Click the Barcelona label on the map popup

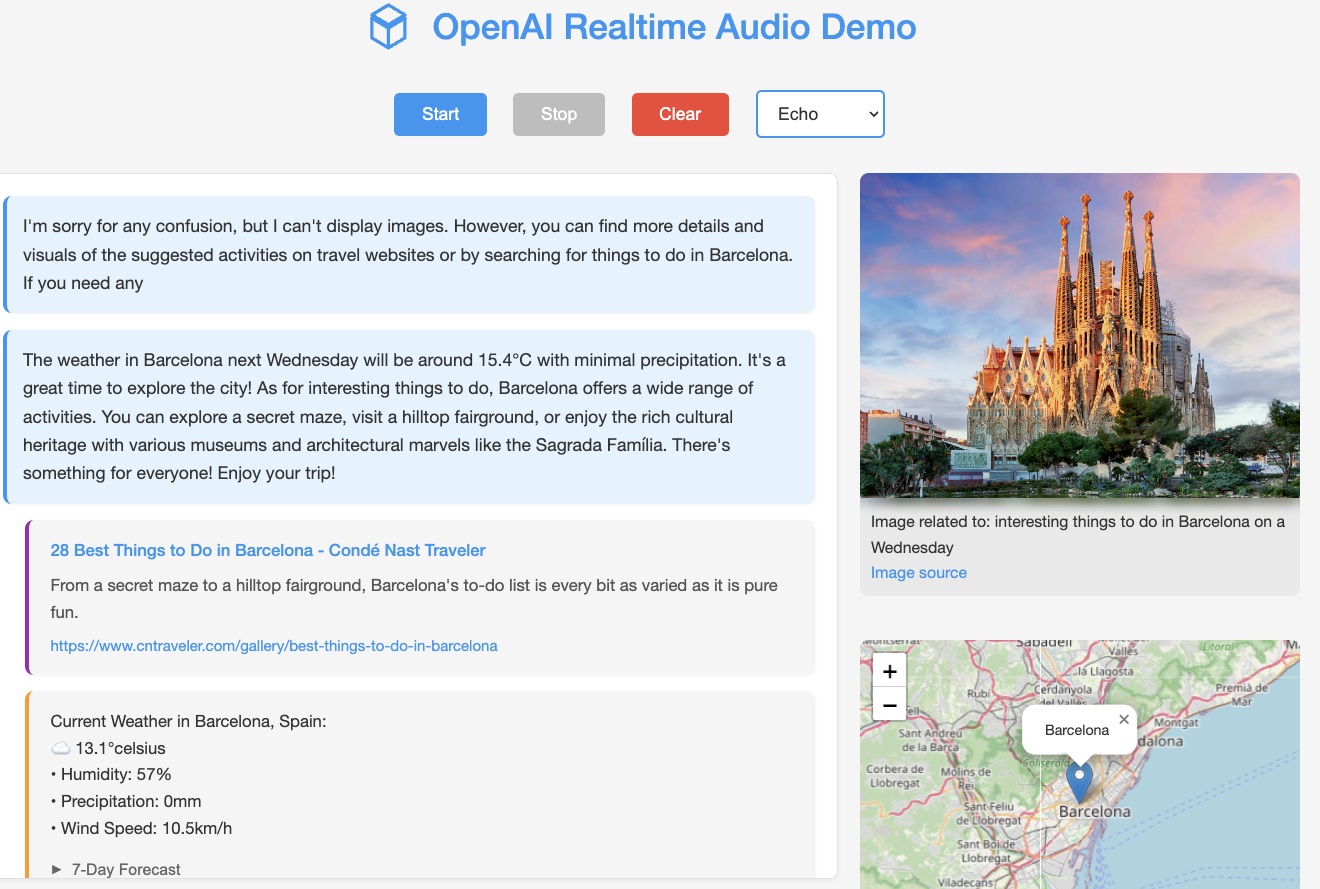click(x=1075, y=730)
